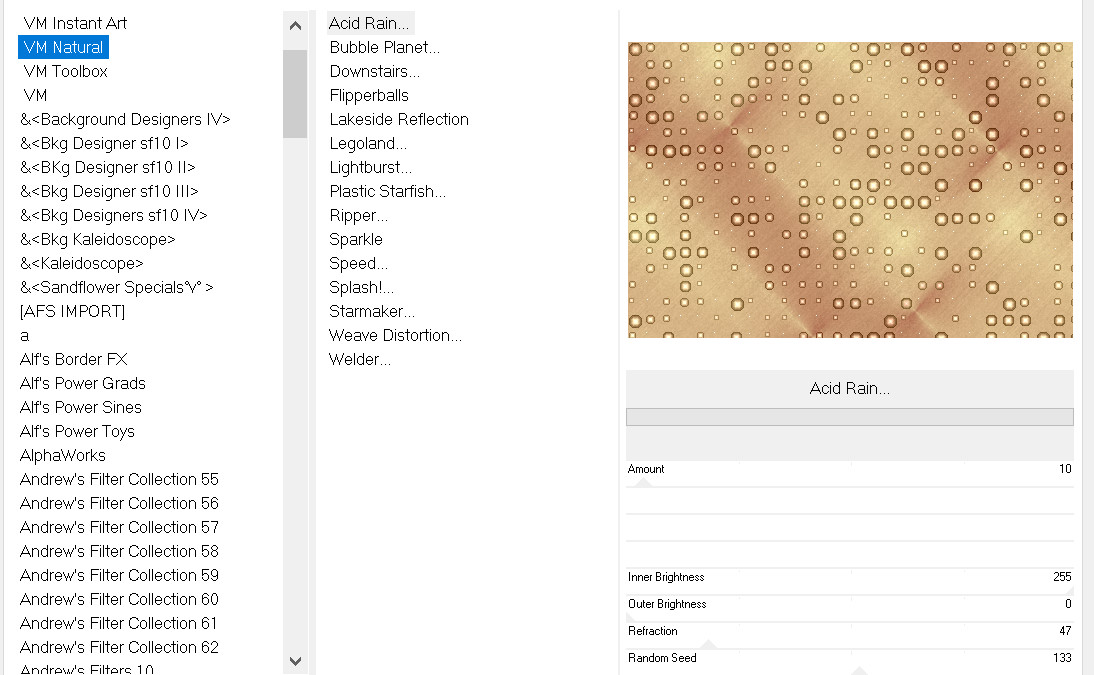Open Alf's Power Grads category
The width and height of the screenshot is (1094, 675).
(82, 383)
